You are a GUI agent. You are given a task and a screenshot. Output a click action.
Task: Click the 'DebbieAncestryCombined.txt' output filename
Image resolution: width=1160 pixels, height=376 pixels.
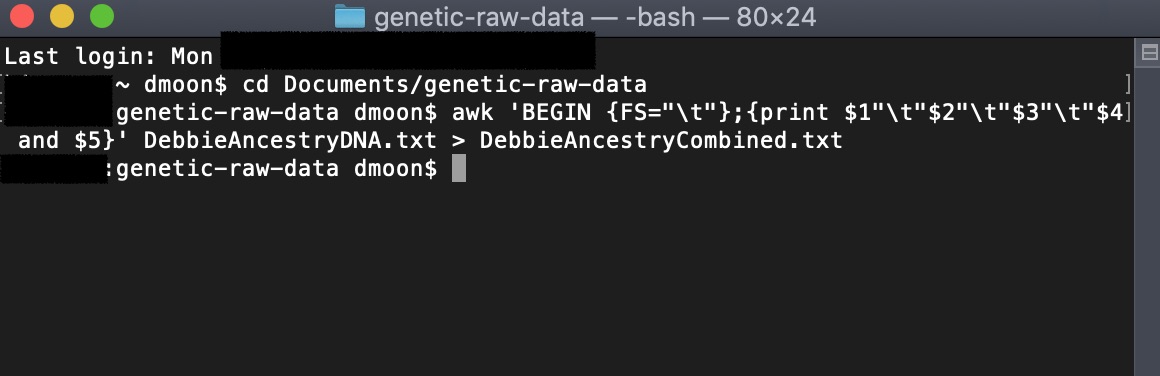click(661, 141)
